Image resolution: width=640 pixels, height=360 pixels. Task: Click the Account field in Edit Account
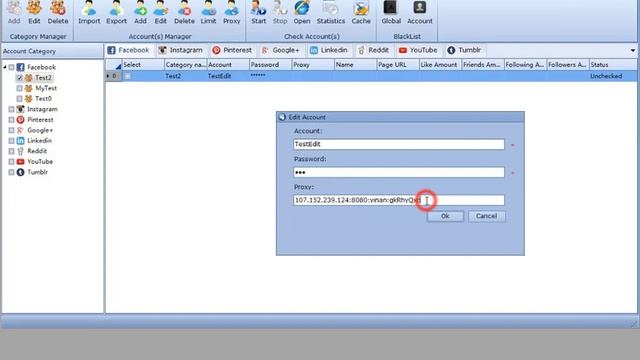point(399,144)
